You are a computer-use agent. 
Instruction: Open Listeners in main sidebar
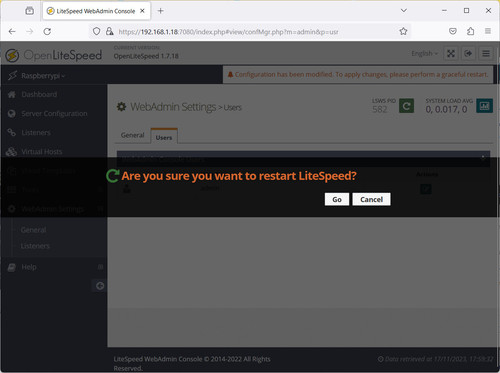point(36,133)
